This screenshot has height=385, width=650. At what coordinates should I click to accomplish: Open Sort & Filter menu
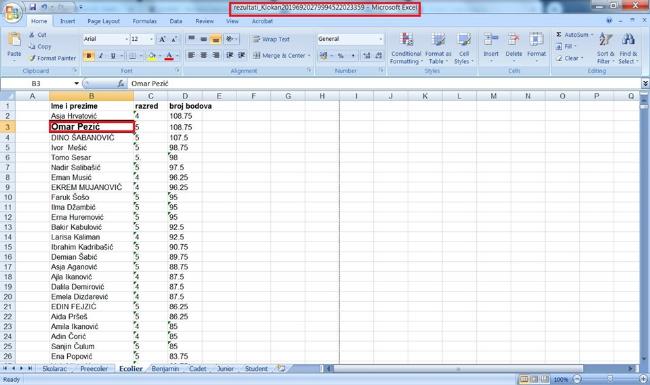tap(606, 48)
